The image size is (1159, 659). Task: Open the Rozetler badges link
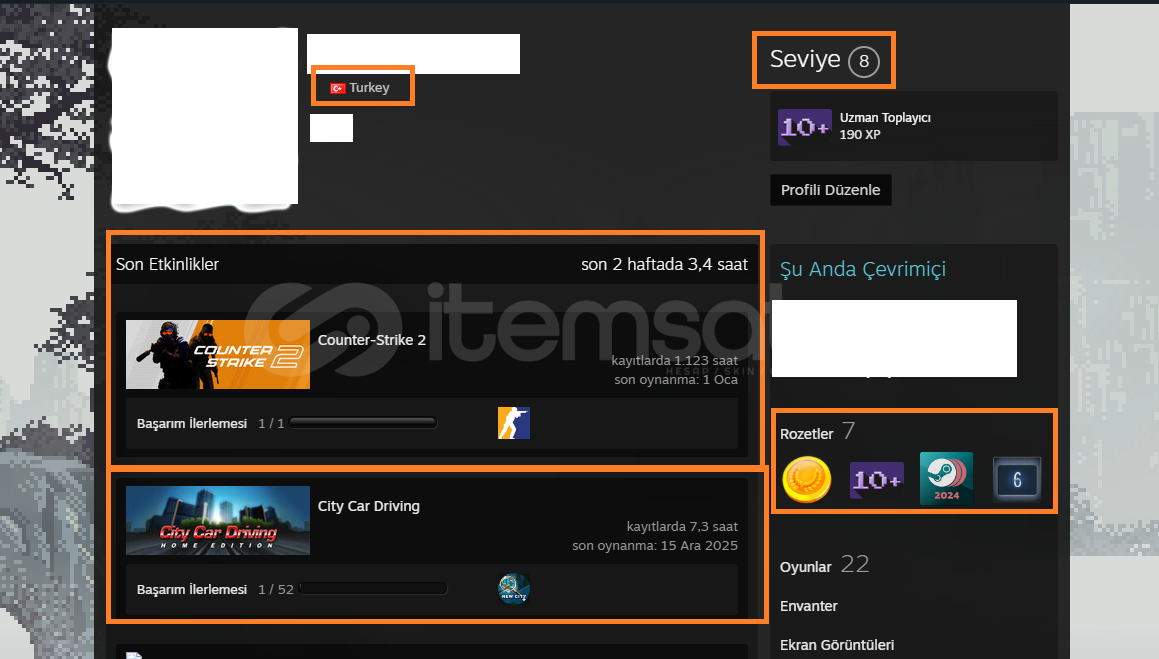806,434
